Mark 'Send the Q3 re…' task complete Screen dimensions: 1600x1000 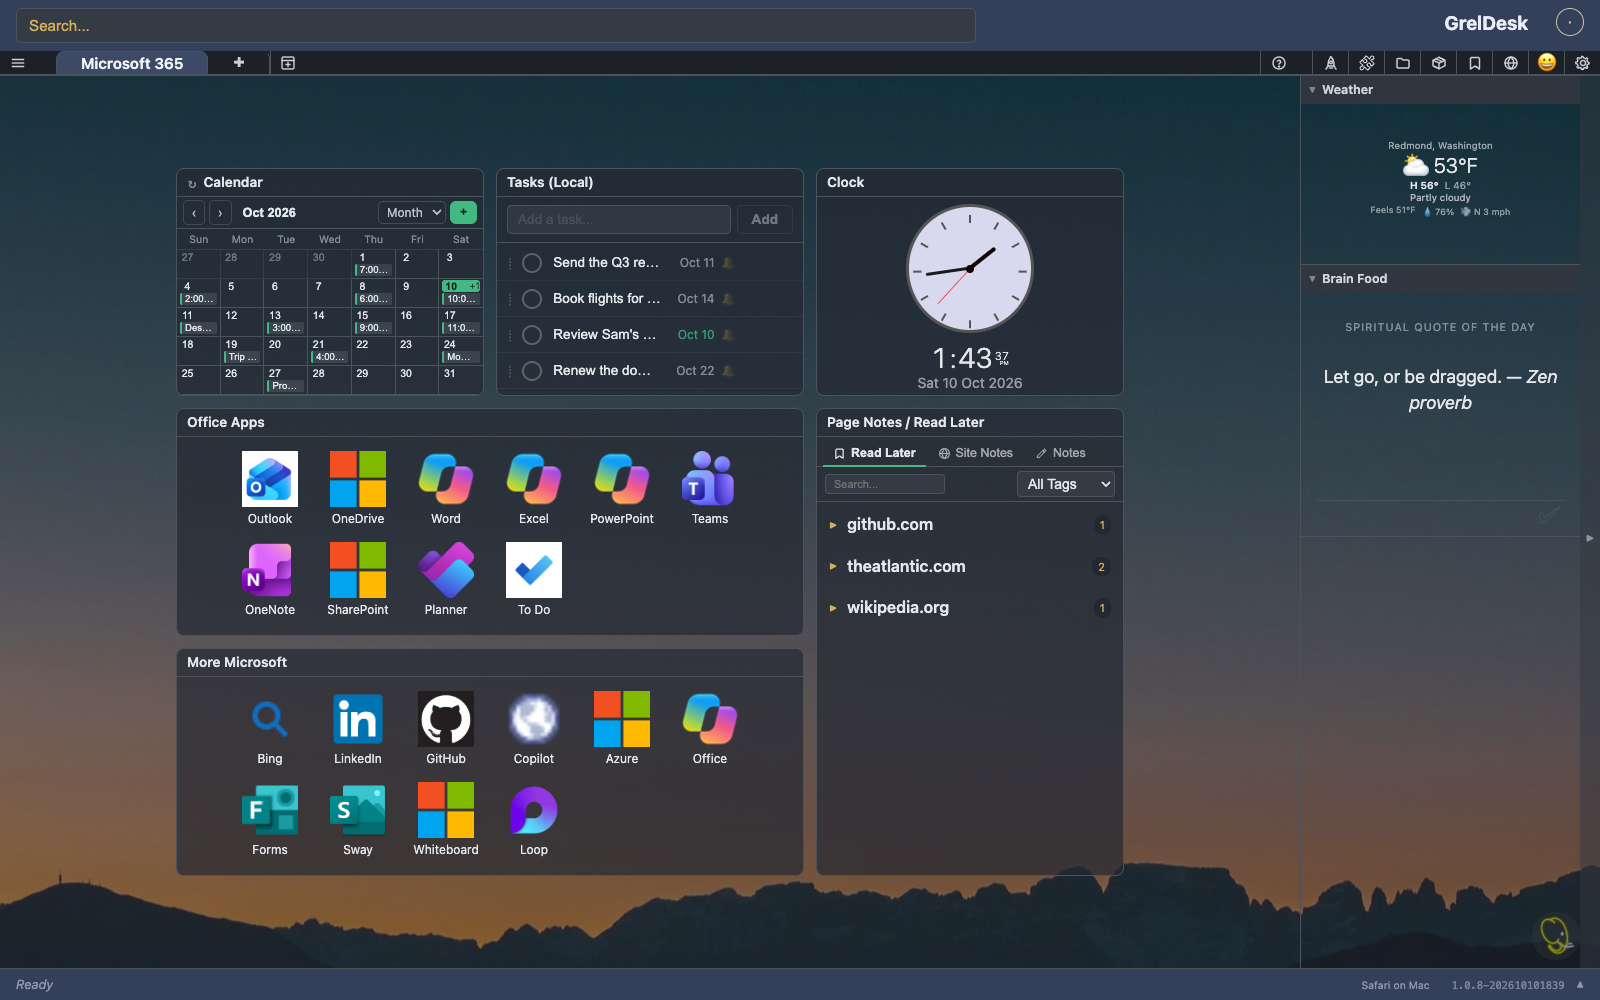coord(532,263)
